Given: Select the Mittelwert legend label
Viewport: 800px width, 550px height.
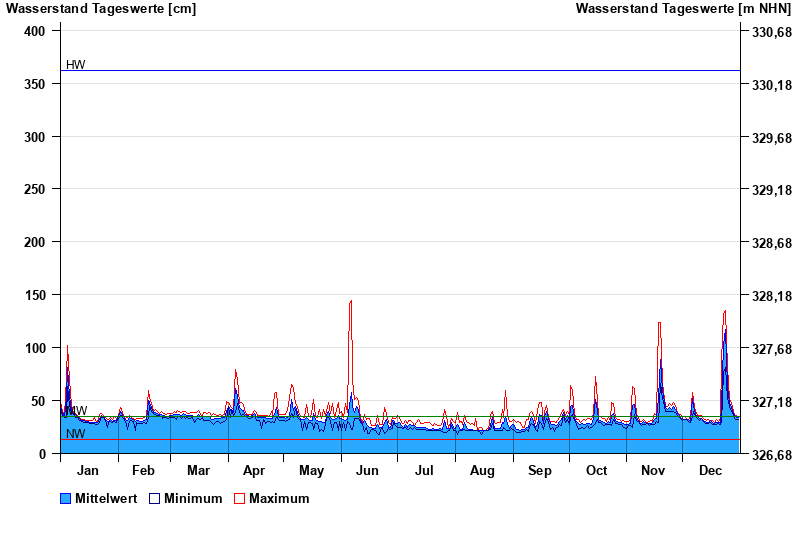Looking at the screenshot, I should point(105,498).
